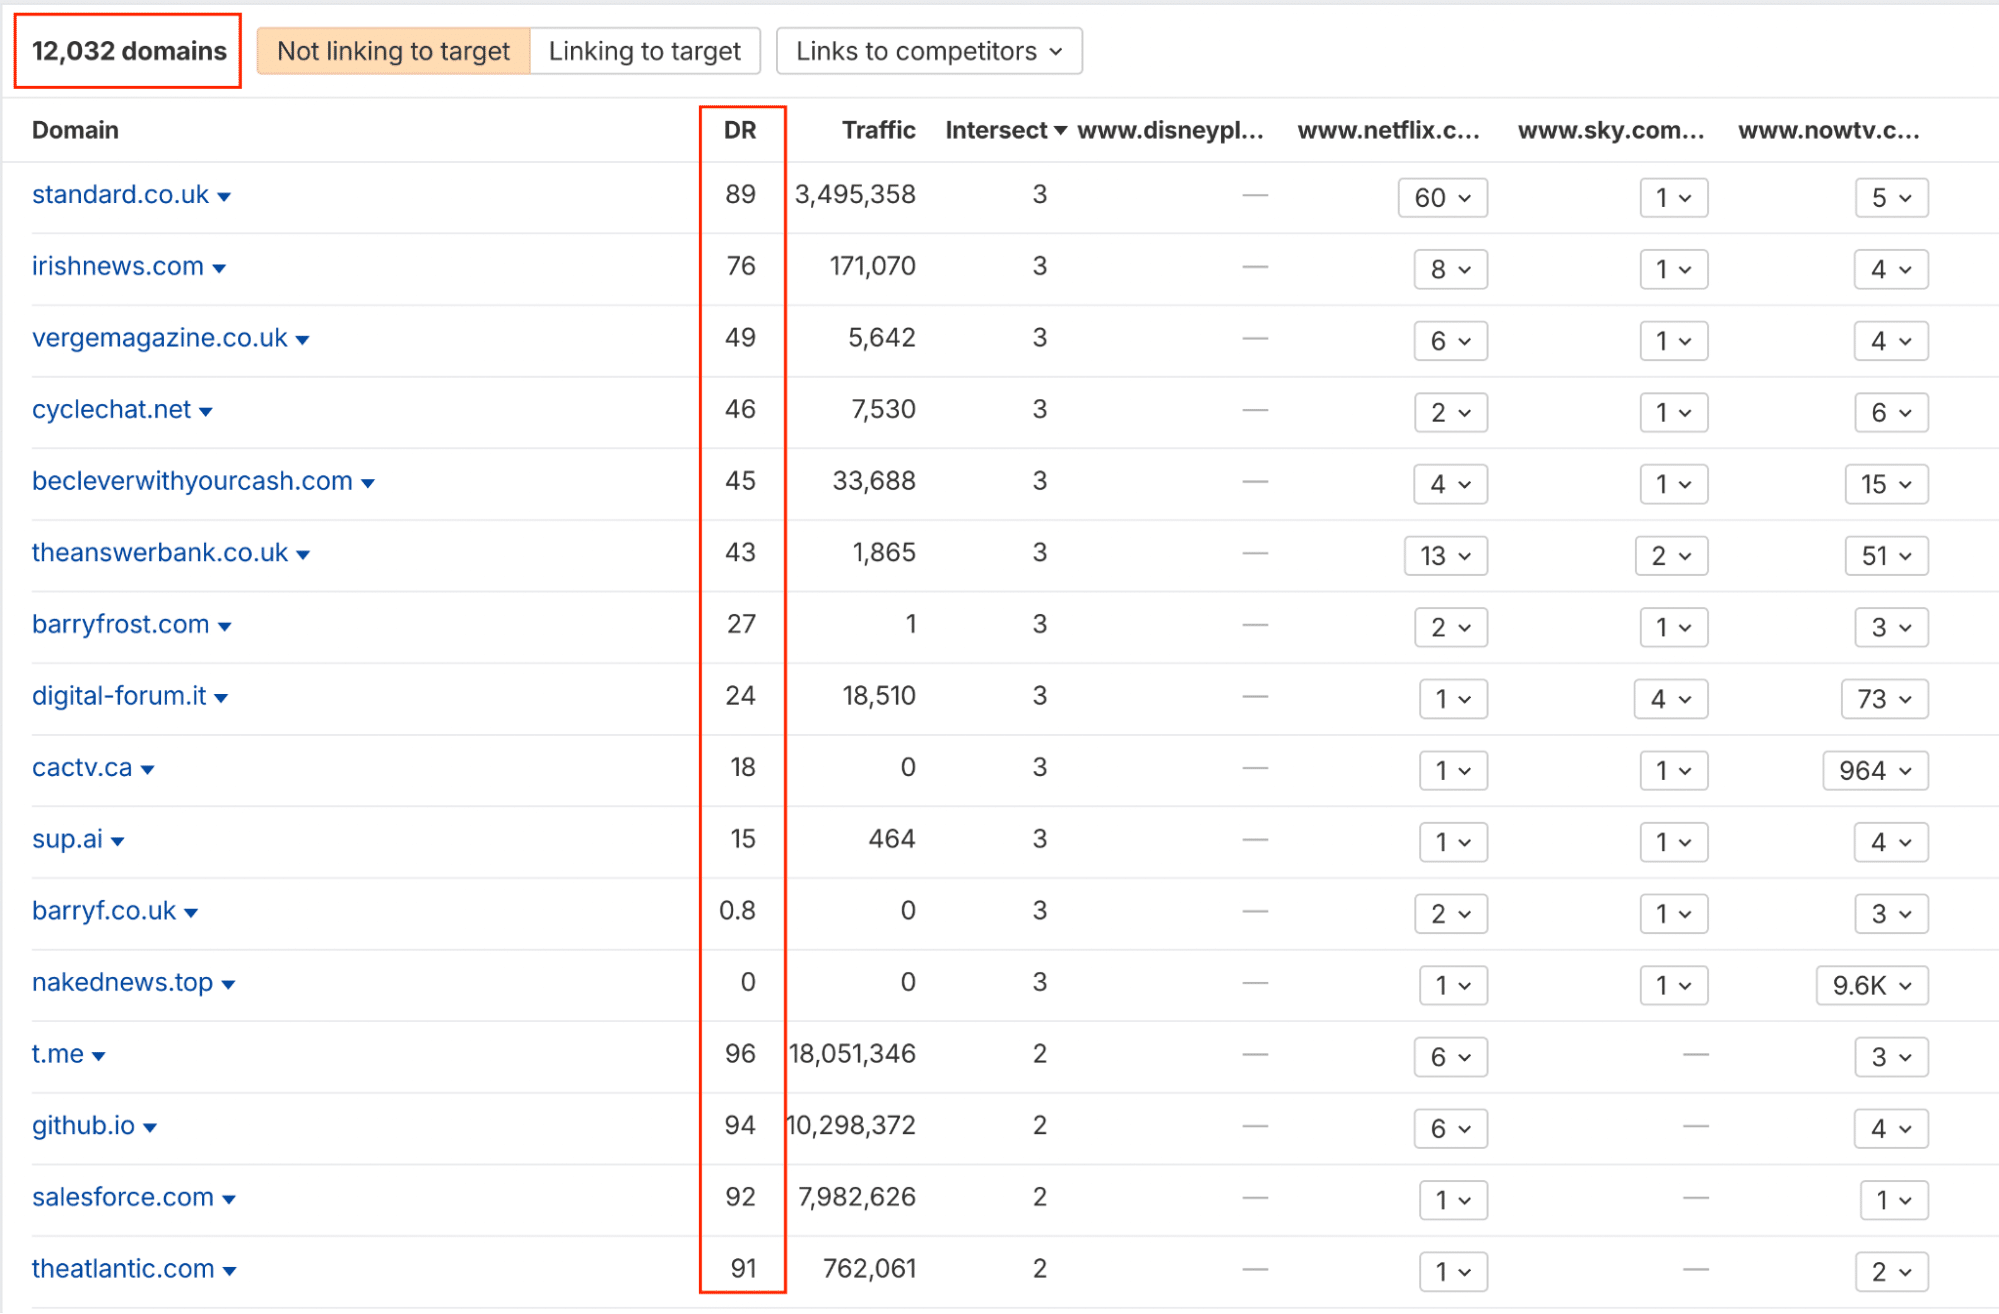Sort the table by the Traffic column

pos(878,130)
